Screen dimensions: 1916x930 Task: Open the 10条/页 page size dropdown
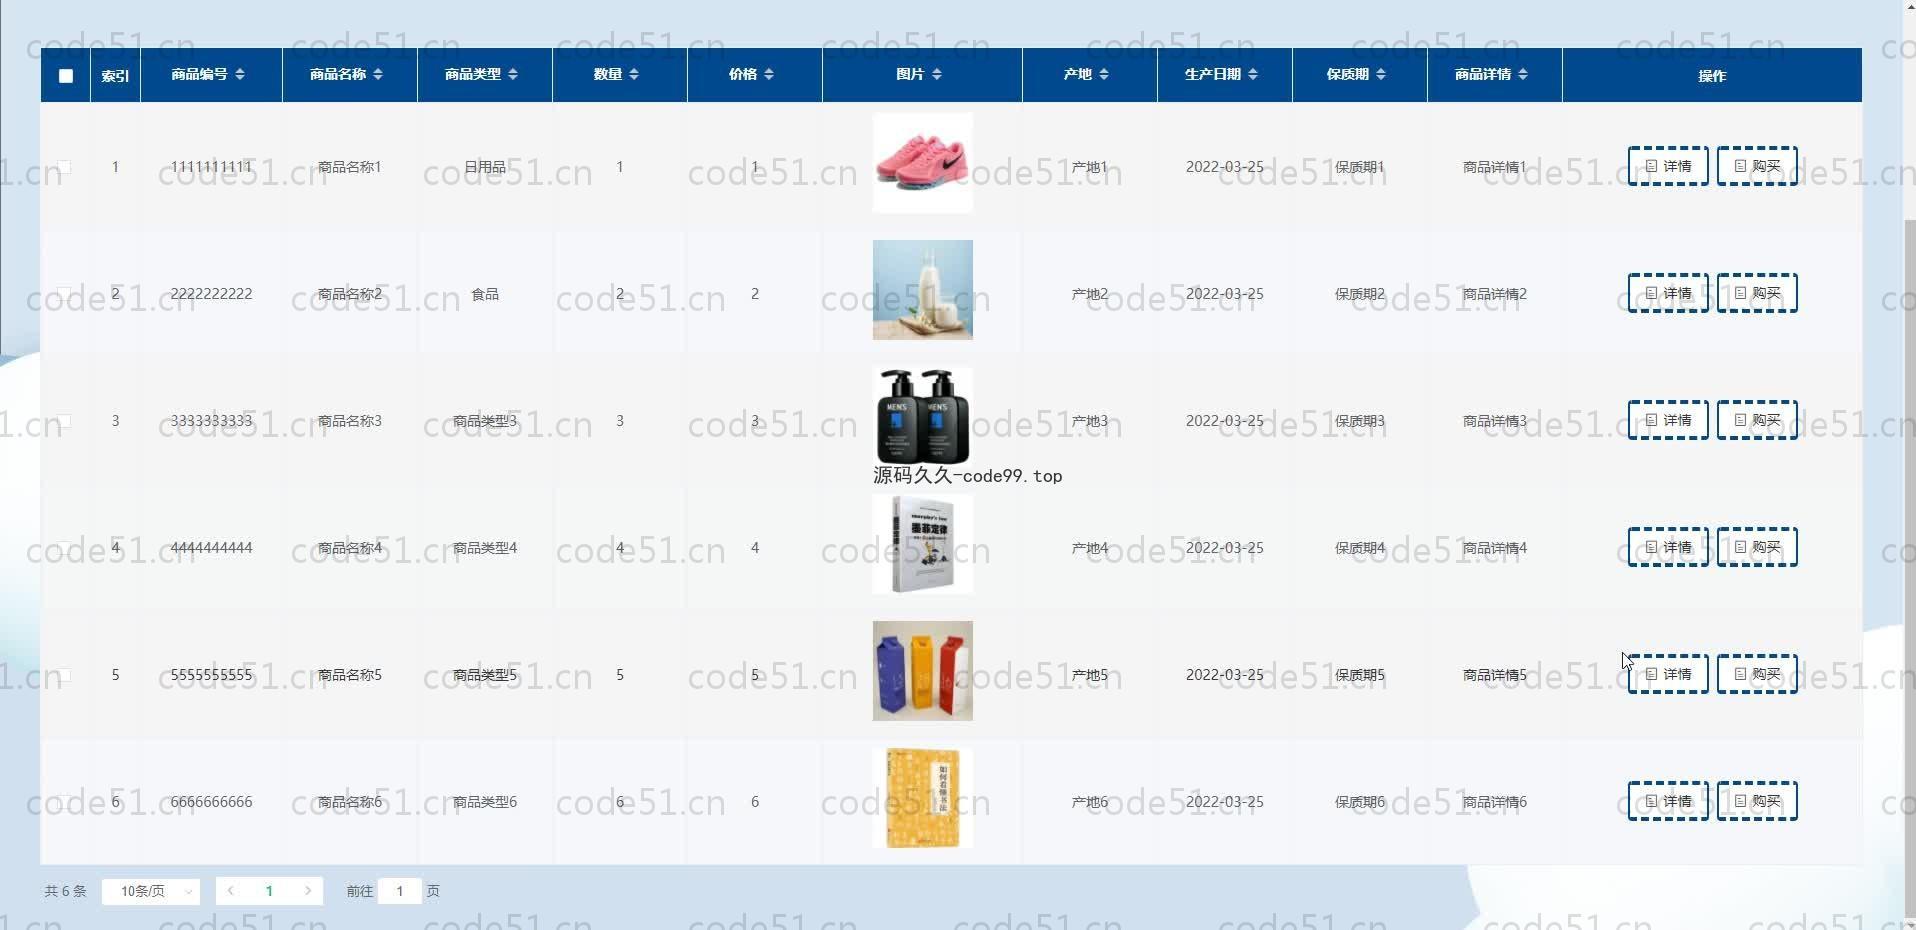[151, 891]
